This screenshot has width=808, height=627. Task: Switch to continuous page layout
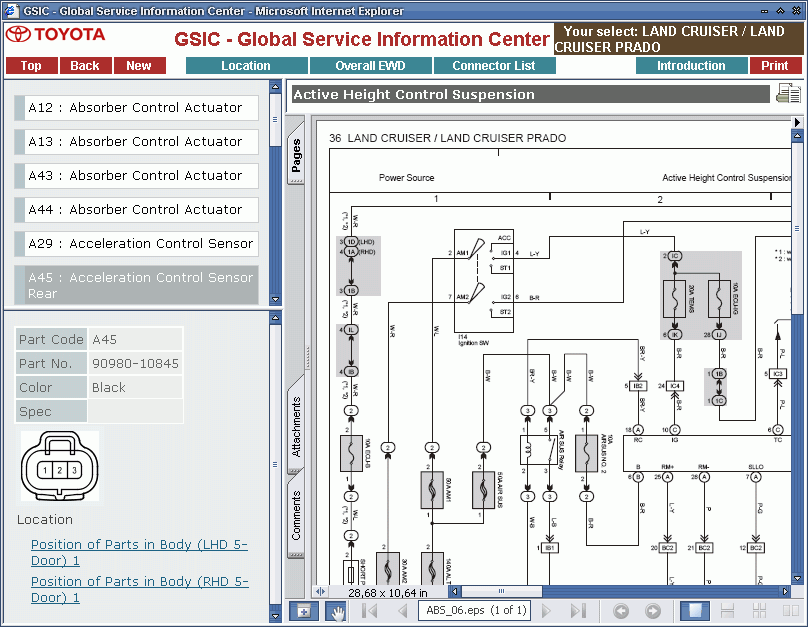728,611
